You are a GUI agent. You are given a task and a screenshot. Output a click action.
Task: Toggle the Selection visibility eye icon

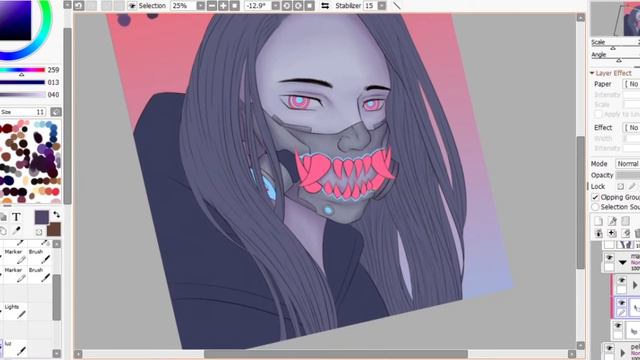[132, 6]
